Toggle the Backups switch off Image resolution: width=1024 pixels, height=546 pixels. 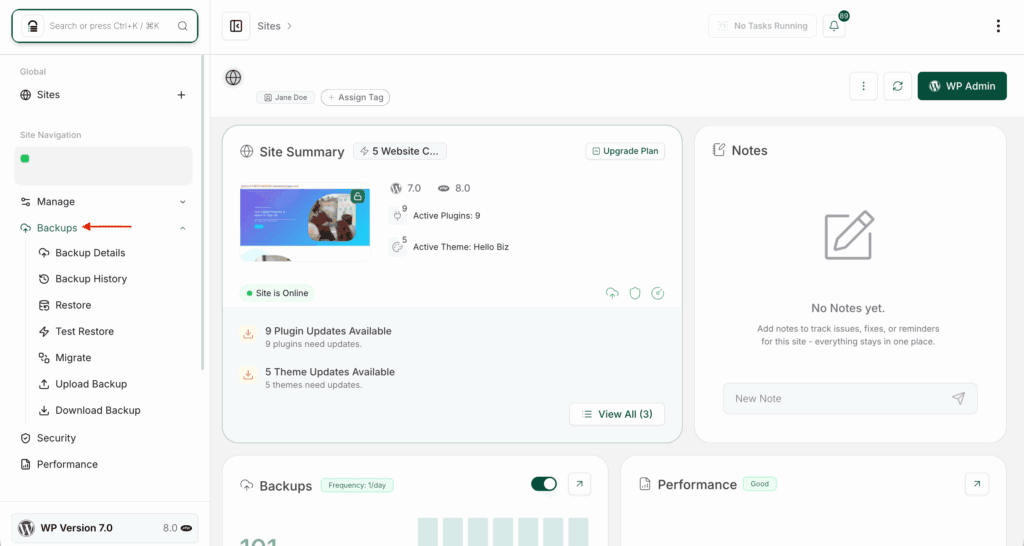[543, 484]
